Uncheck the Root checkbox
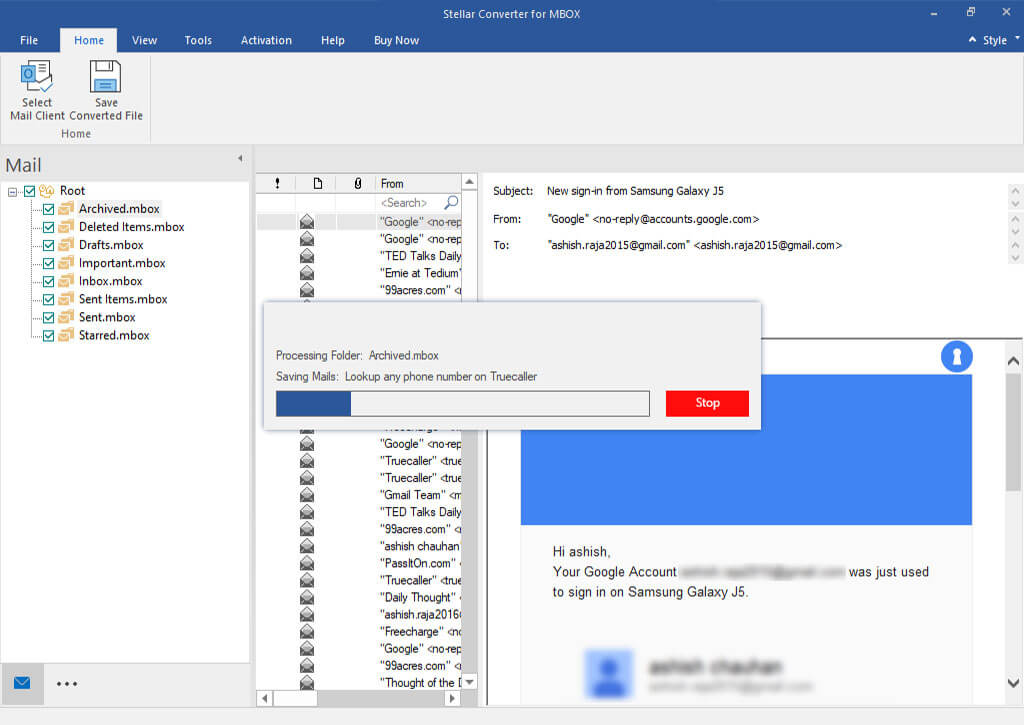This screenshot has width=1024, height=725. coord(29,191)
